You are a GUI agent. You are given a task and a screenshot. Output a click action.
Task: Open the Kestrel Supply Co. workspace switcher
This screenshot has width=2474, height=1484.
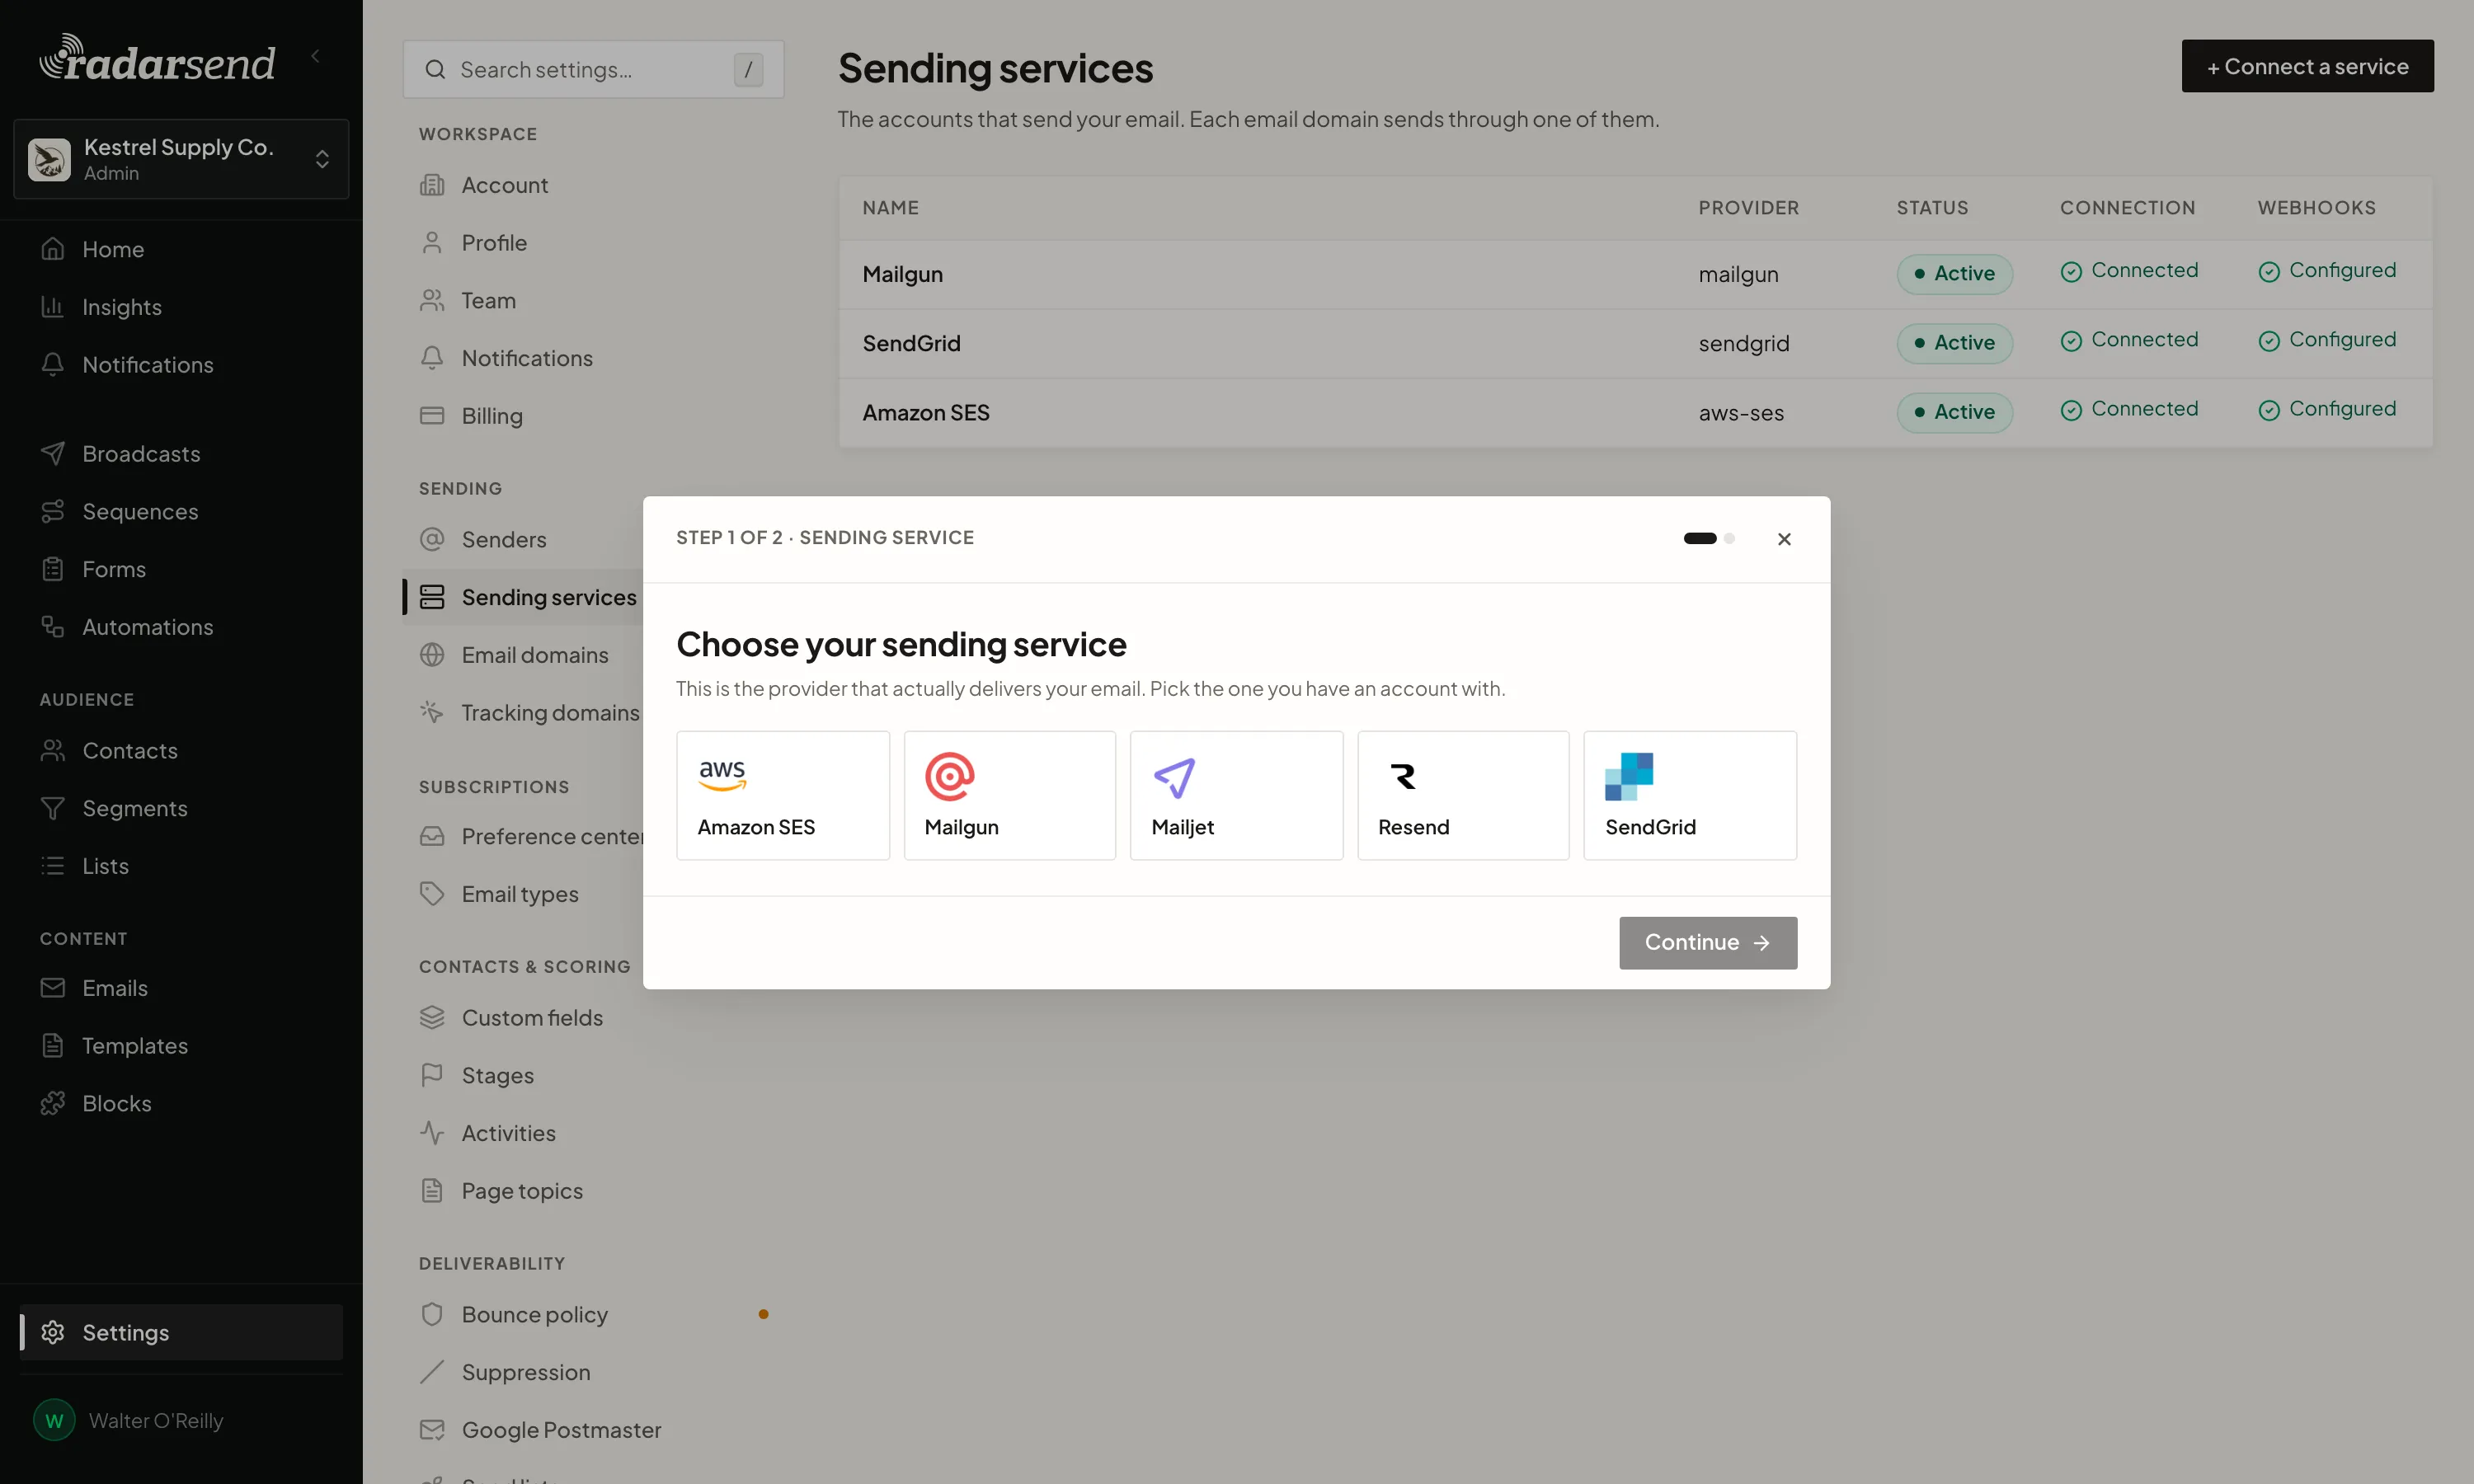click(181, 159)
